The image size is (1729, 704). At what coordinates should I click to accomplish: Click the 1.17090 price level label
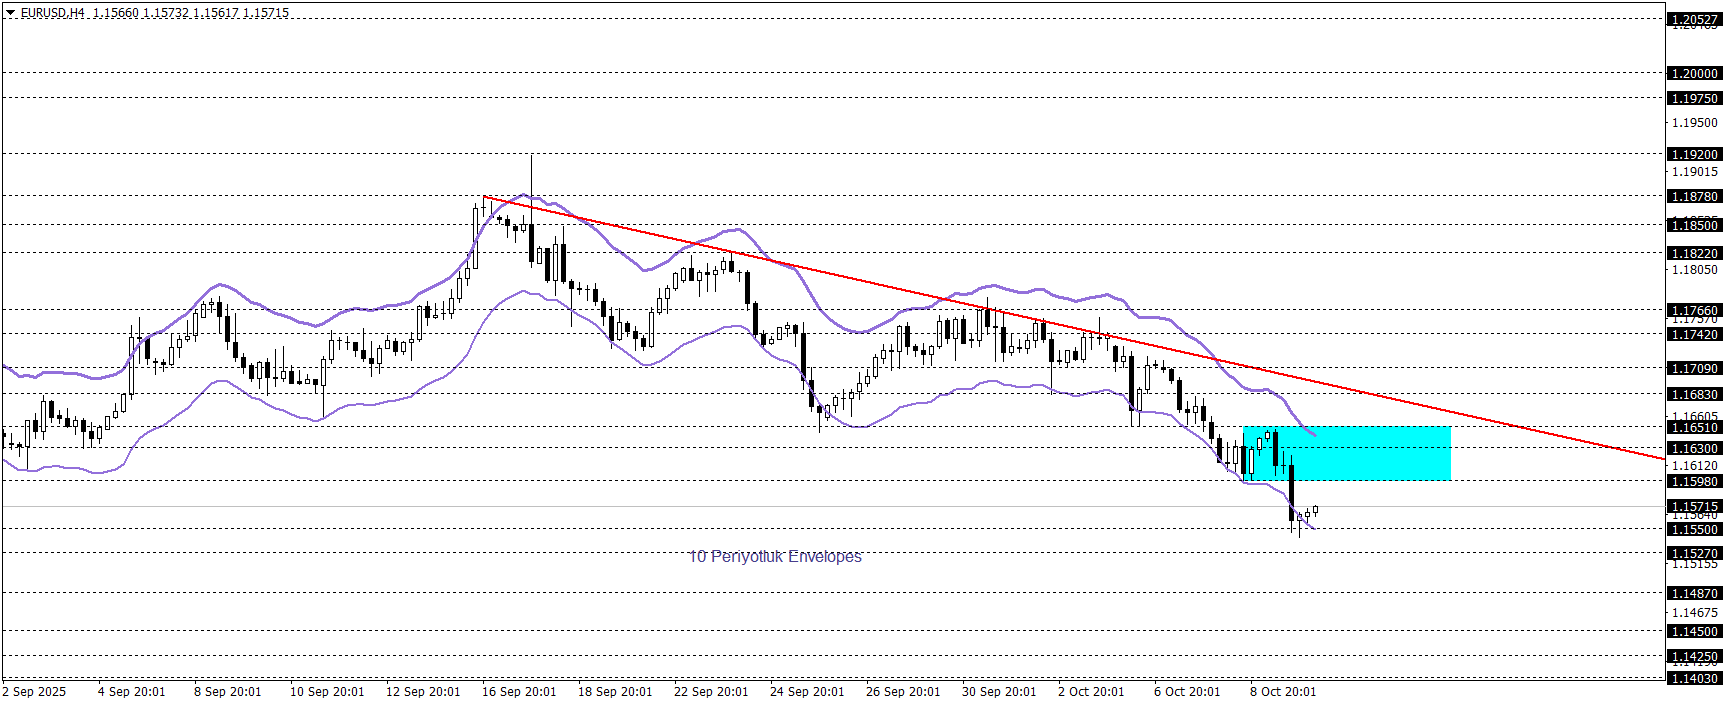click(x=1694, y=368)
